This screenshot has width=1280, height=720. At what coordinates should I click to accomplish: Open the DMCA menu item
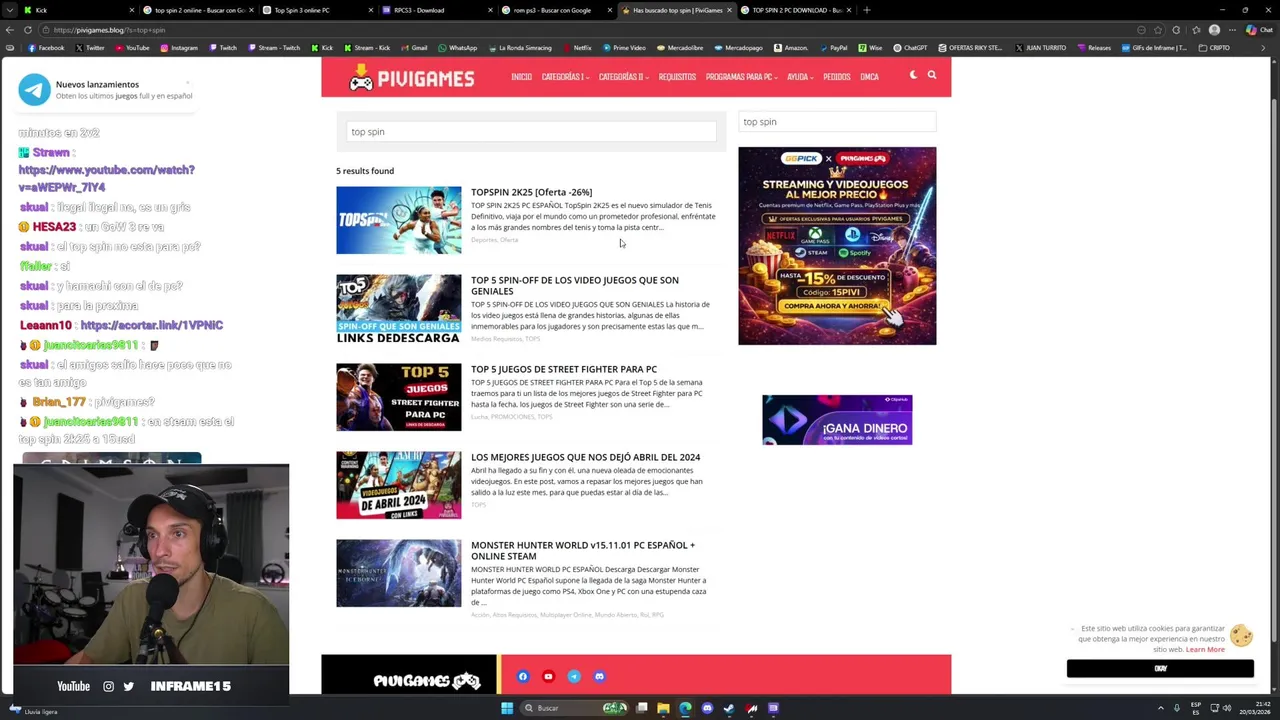[869, 77]
